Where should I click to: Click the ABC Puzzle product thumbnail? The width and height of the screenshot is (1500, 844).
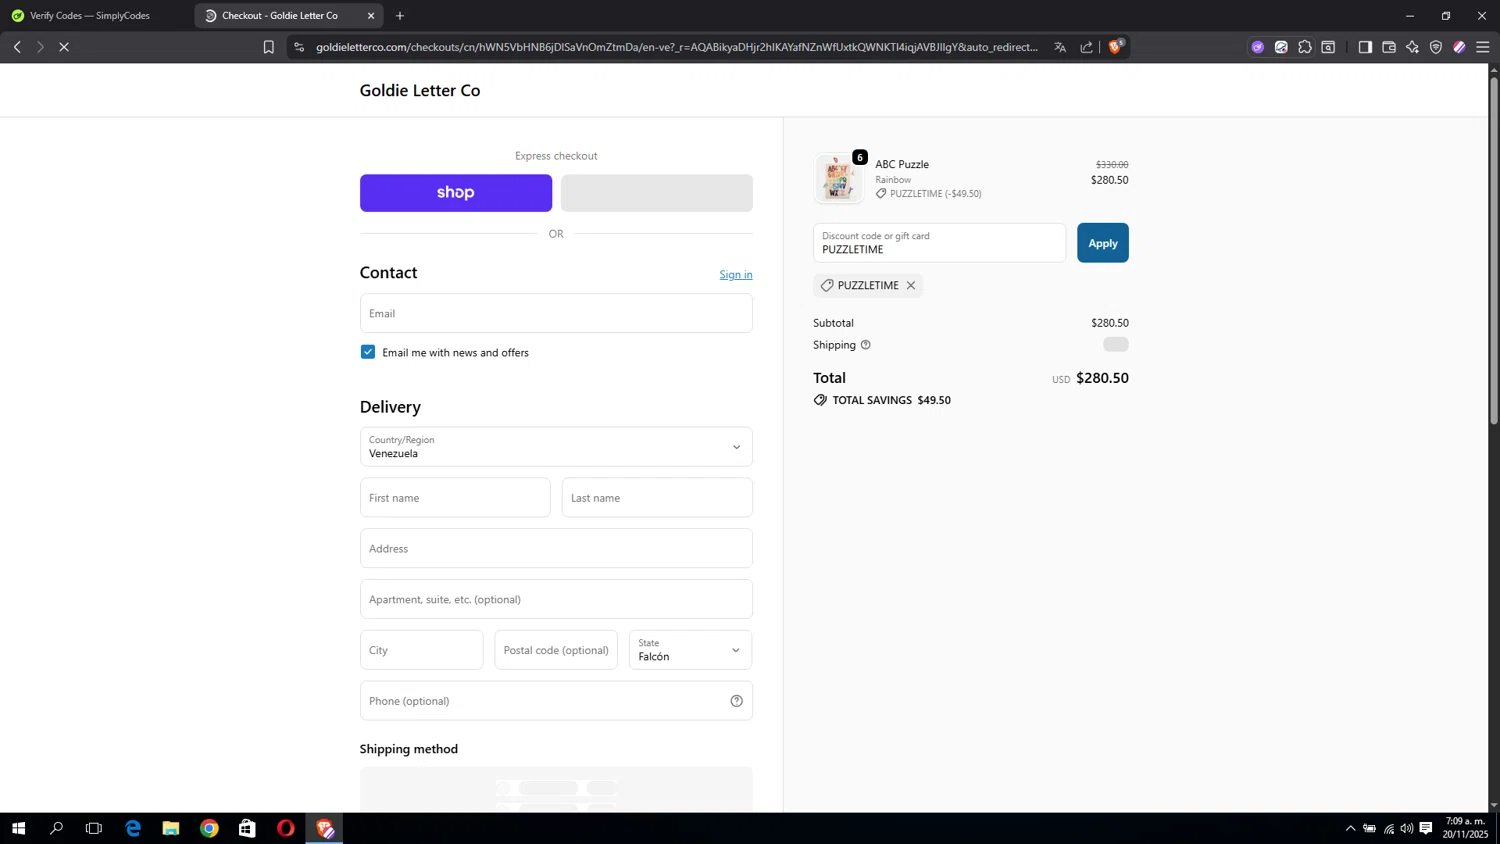coord(838,179)
